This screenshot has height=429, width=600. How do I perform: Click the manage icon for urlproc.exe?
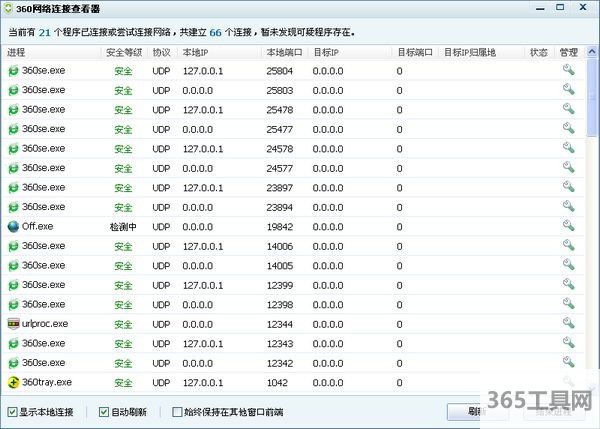coord(568,324)
